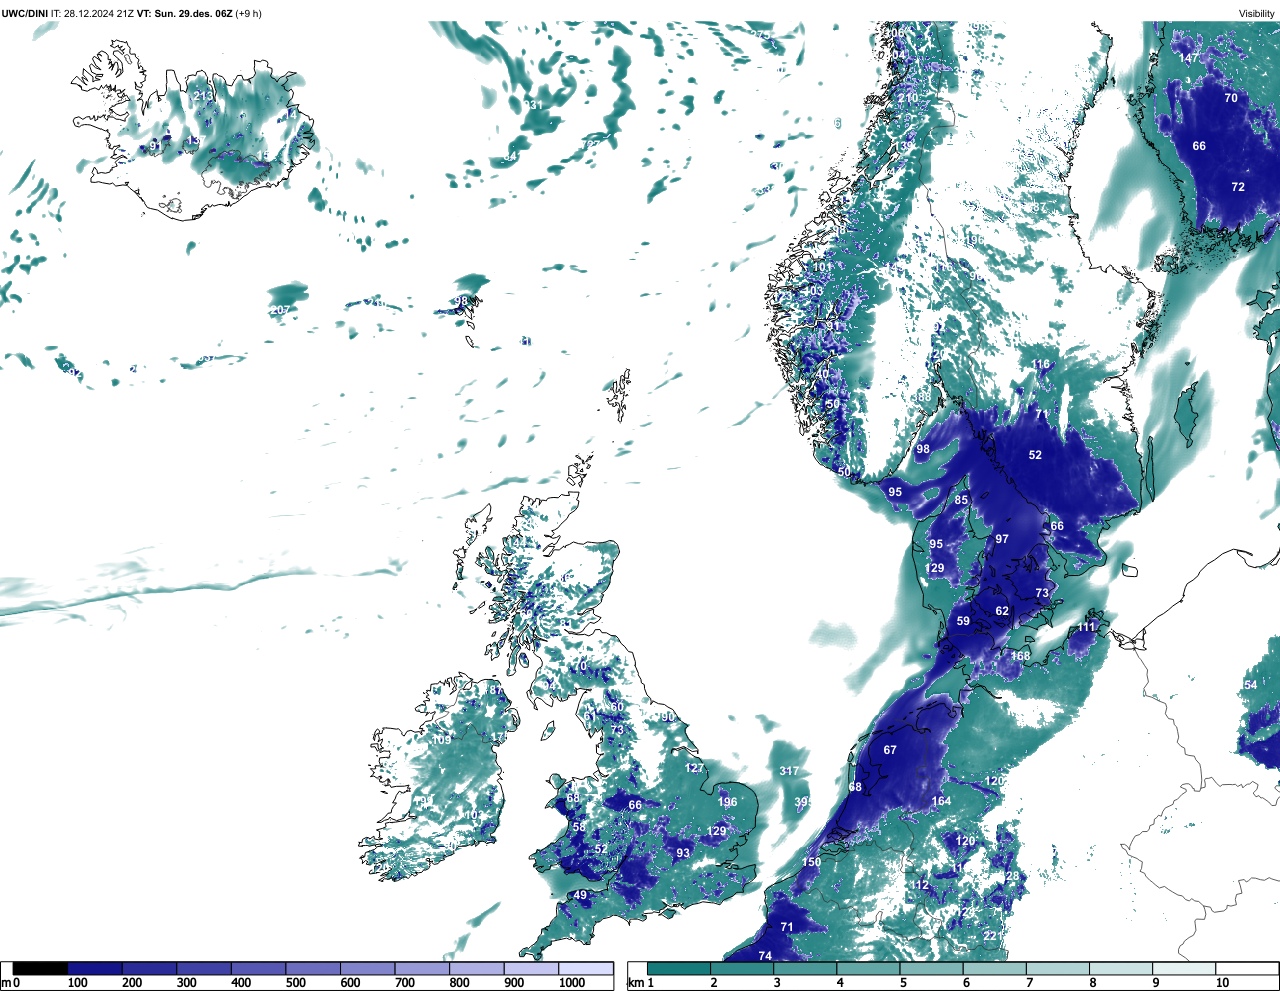The width and height of the screenshot is (1280, 991).
Task: Click the "km" unit label of legend
Action: coord(635,983)
